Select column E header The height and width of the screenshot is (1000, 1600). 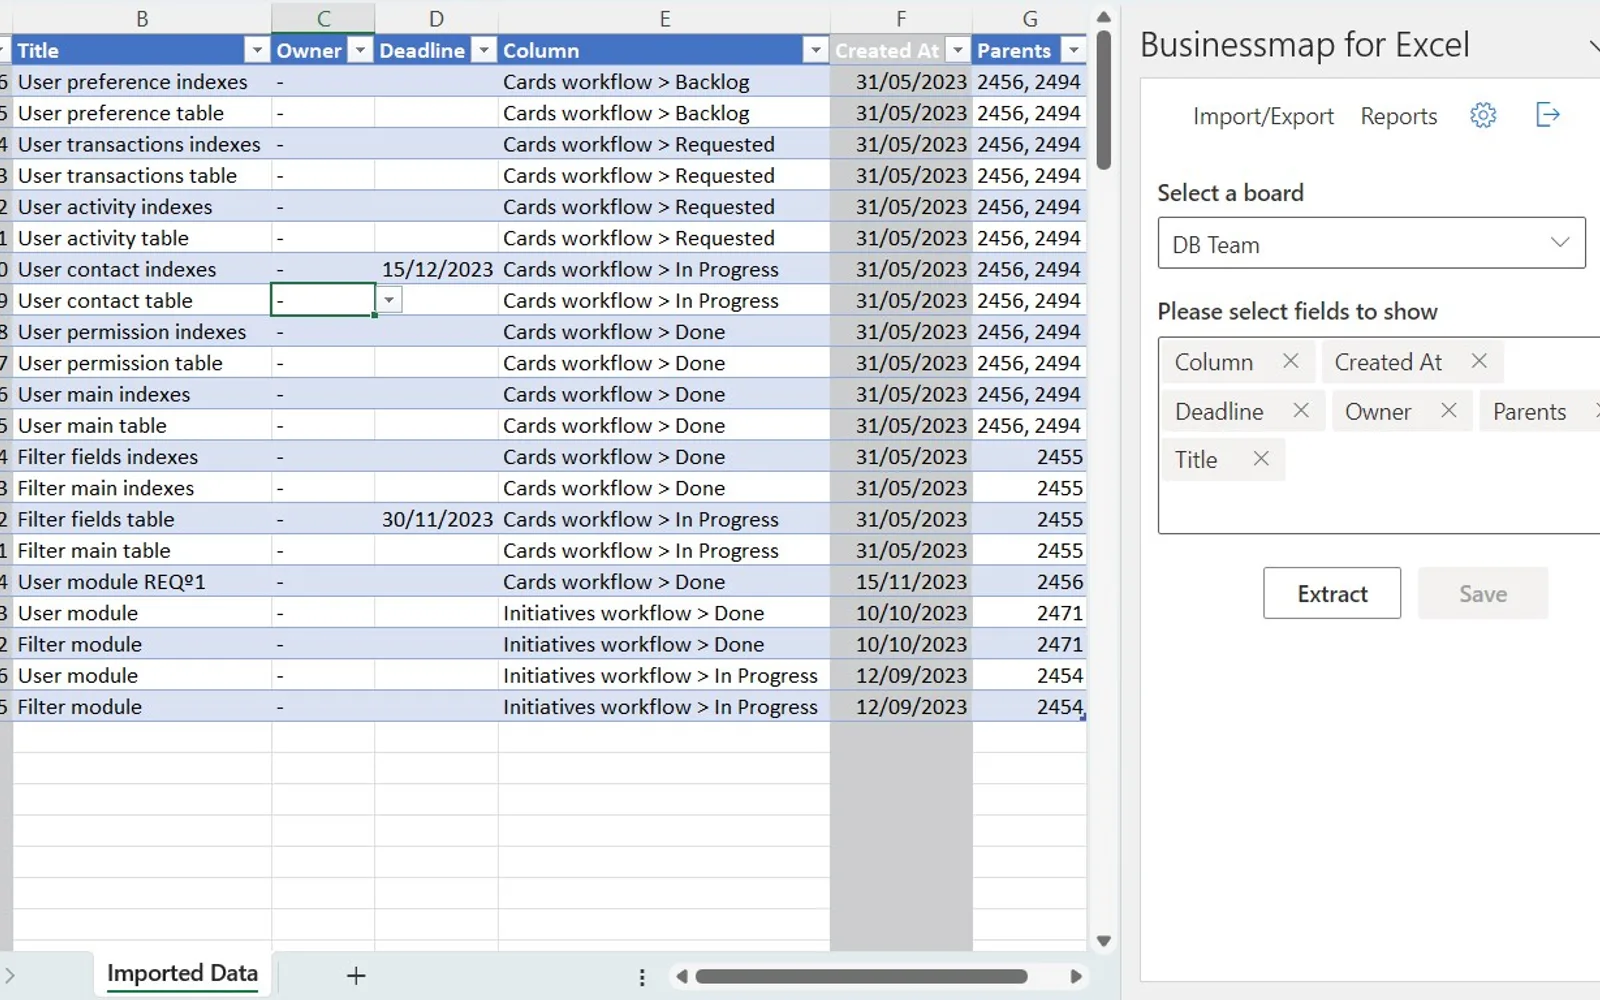click(x=664, y=19)
